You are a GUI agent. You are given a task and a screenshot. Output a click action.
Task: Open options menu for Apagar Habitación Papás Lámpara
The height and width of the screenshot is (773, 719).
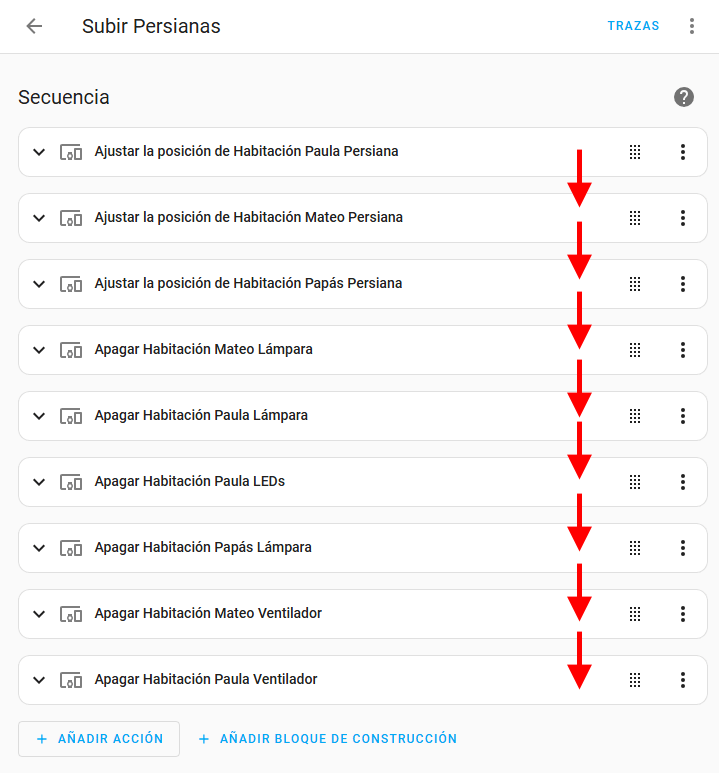point(683,548)
